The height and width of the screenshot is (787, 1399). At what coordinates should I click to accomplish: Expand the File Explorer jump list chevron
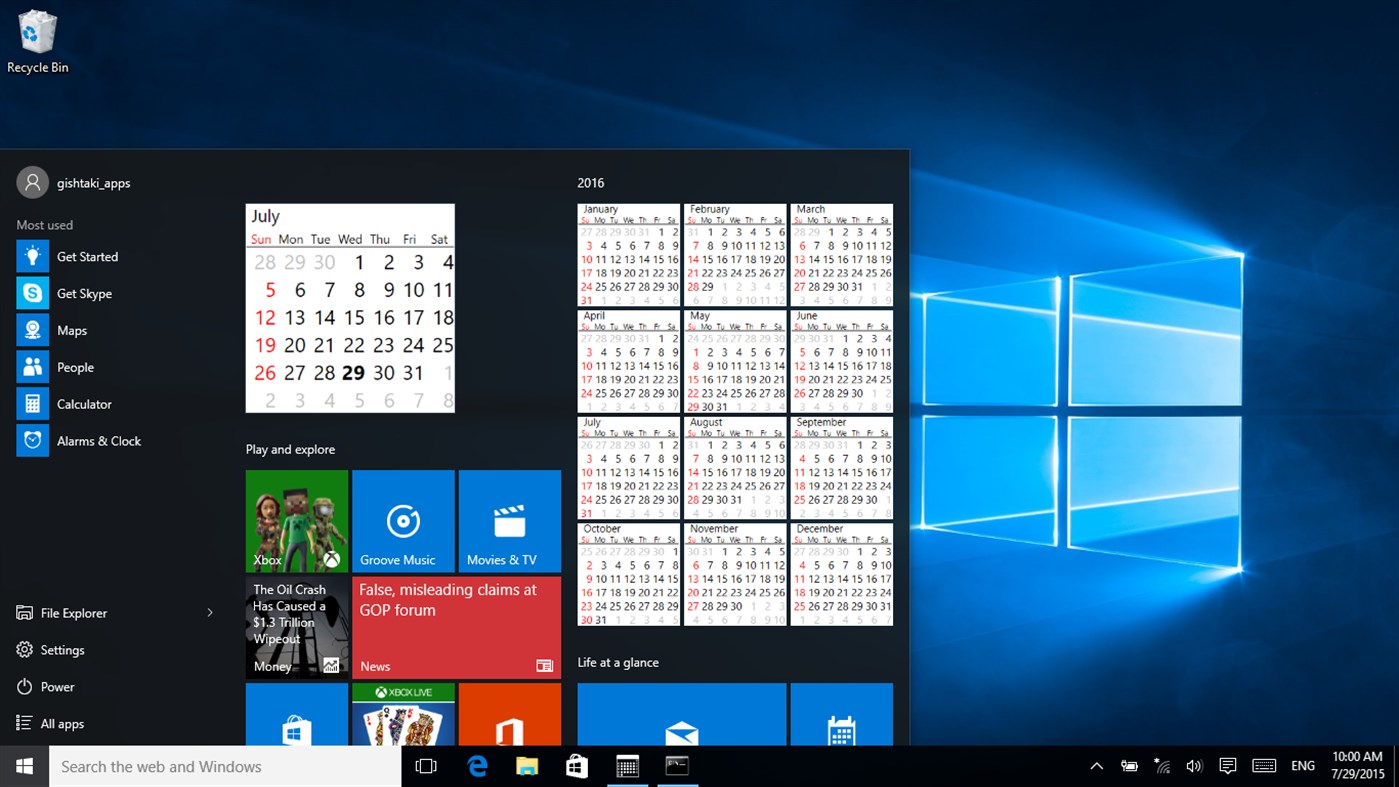tap(210, 613)
